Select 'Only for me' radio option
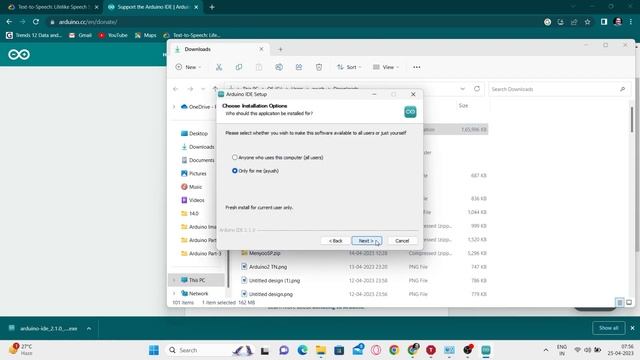This screenshot has width=640, height=360. click(x=256, y=171)
